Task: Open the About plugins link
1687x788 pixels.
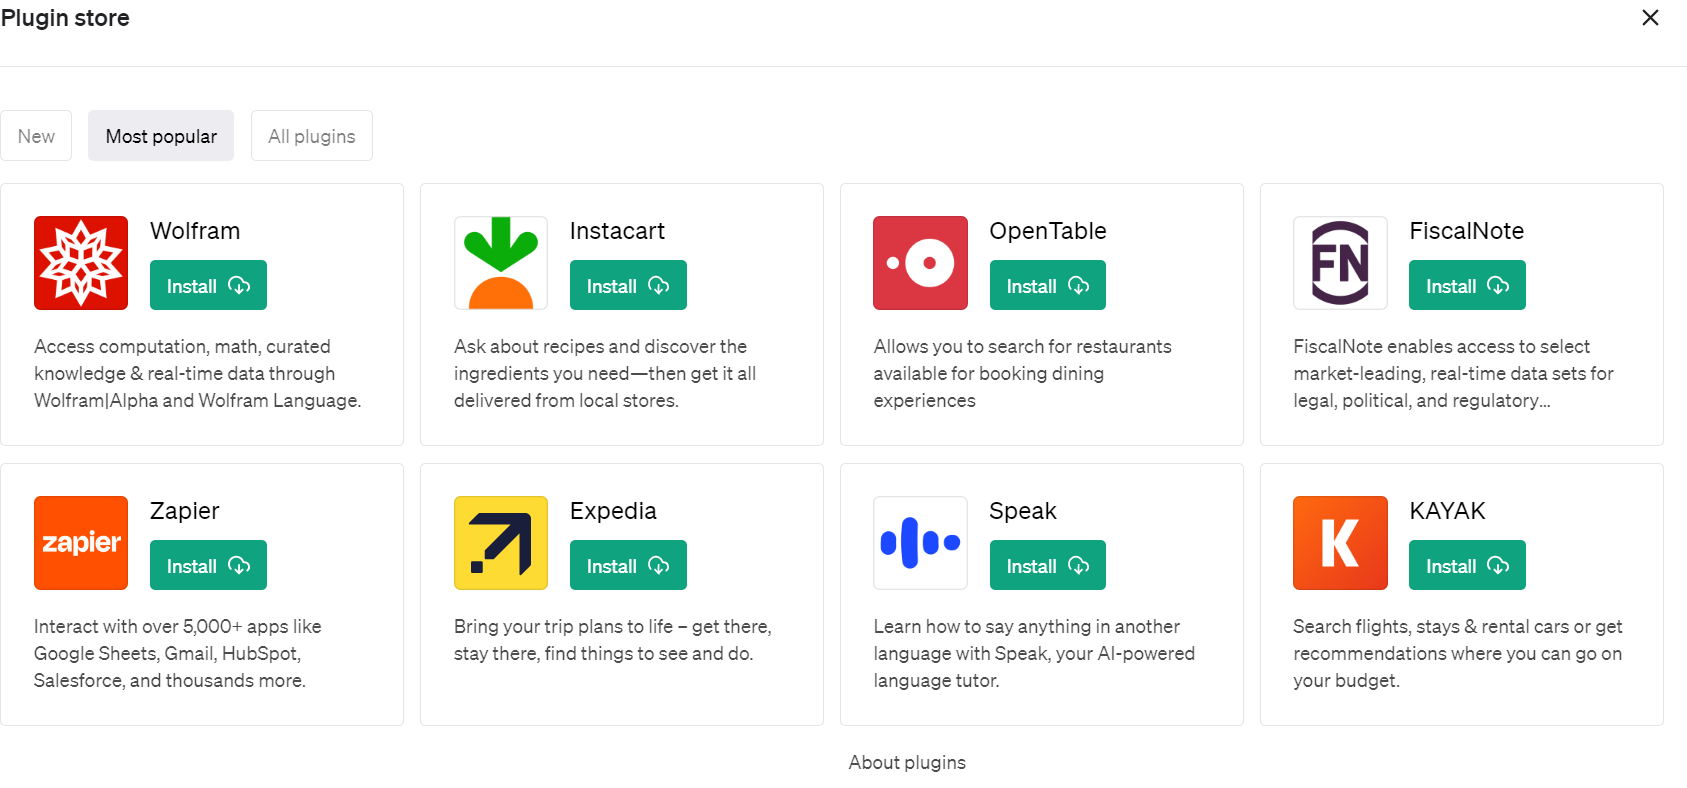Action: point(907,763)
